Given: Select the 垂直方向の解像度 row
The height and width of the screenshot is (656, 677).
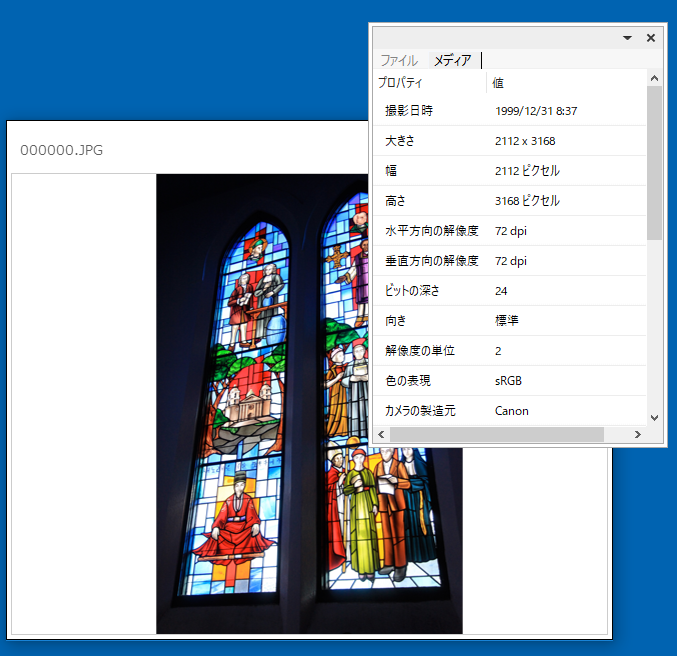Looking at the screenshot, I should point(509,261).
